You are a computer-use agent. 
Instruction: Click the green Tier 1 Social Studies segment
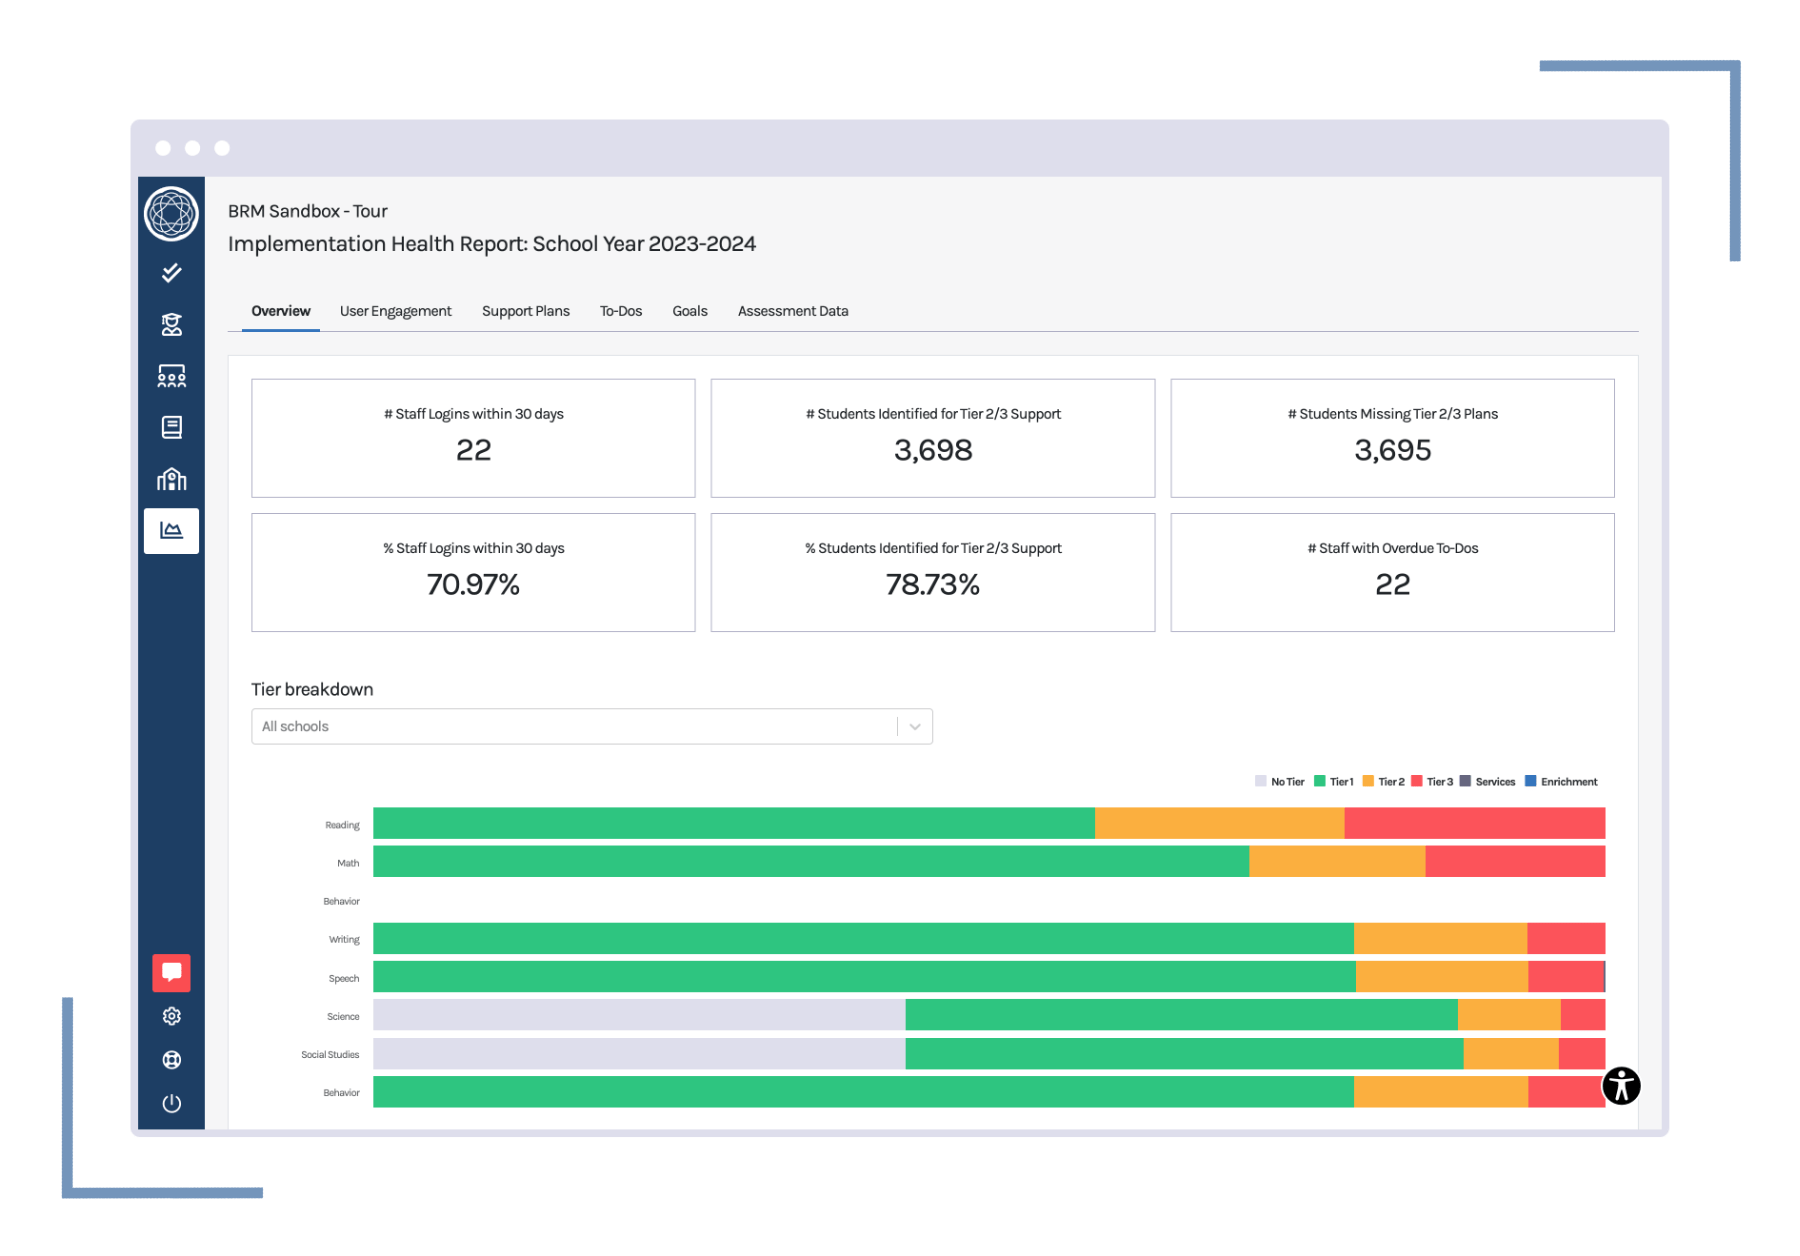(1184, 1053)
